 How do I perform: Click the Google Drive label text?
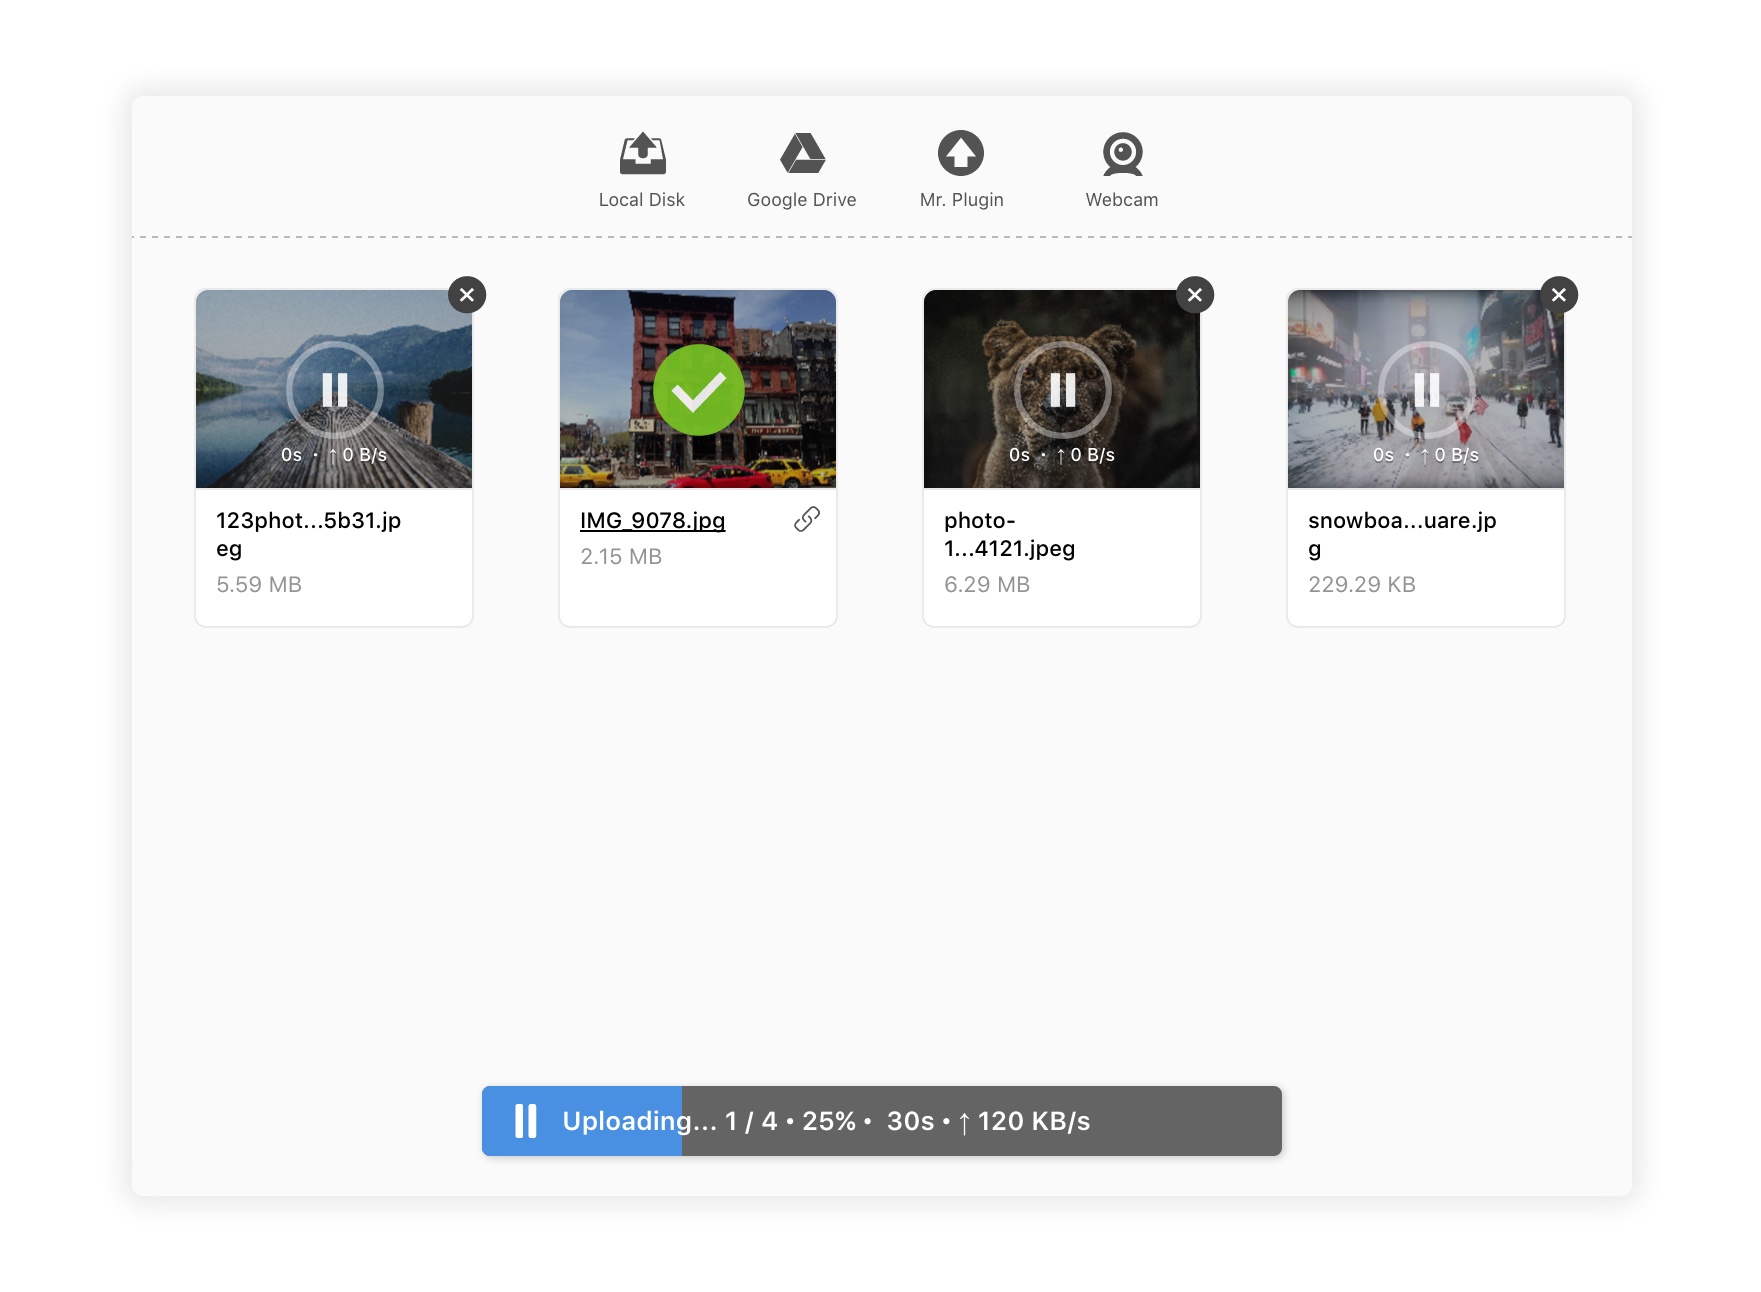tap(802, 199)
